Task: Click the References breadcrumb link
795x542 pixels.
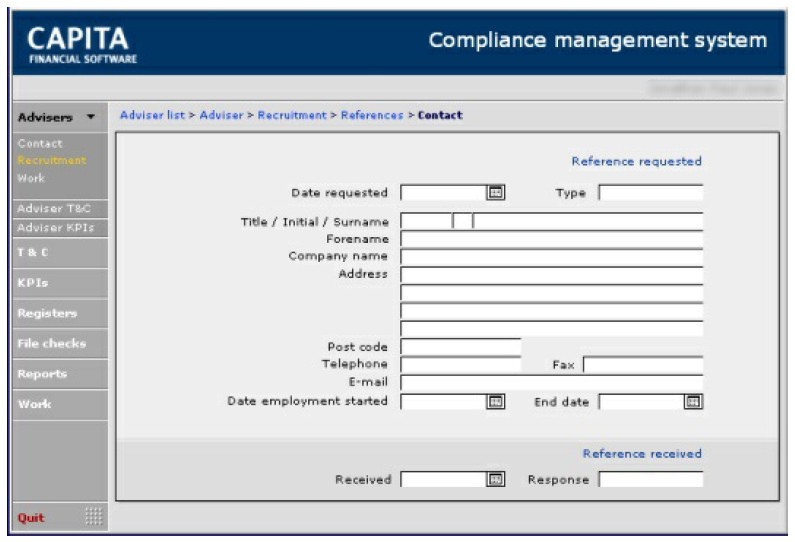Action: point(372,115)
